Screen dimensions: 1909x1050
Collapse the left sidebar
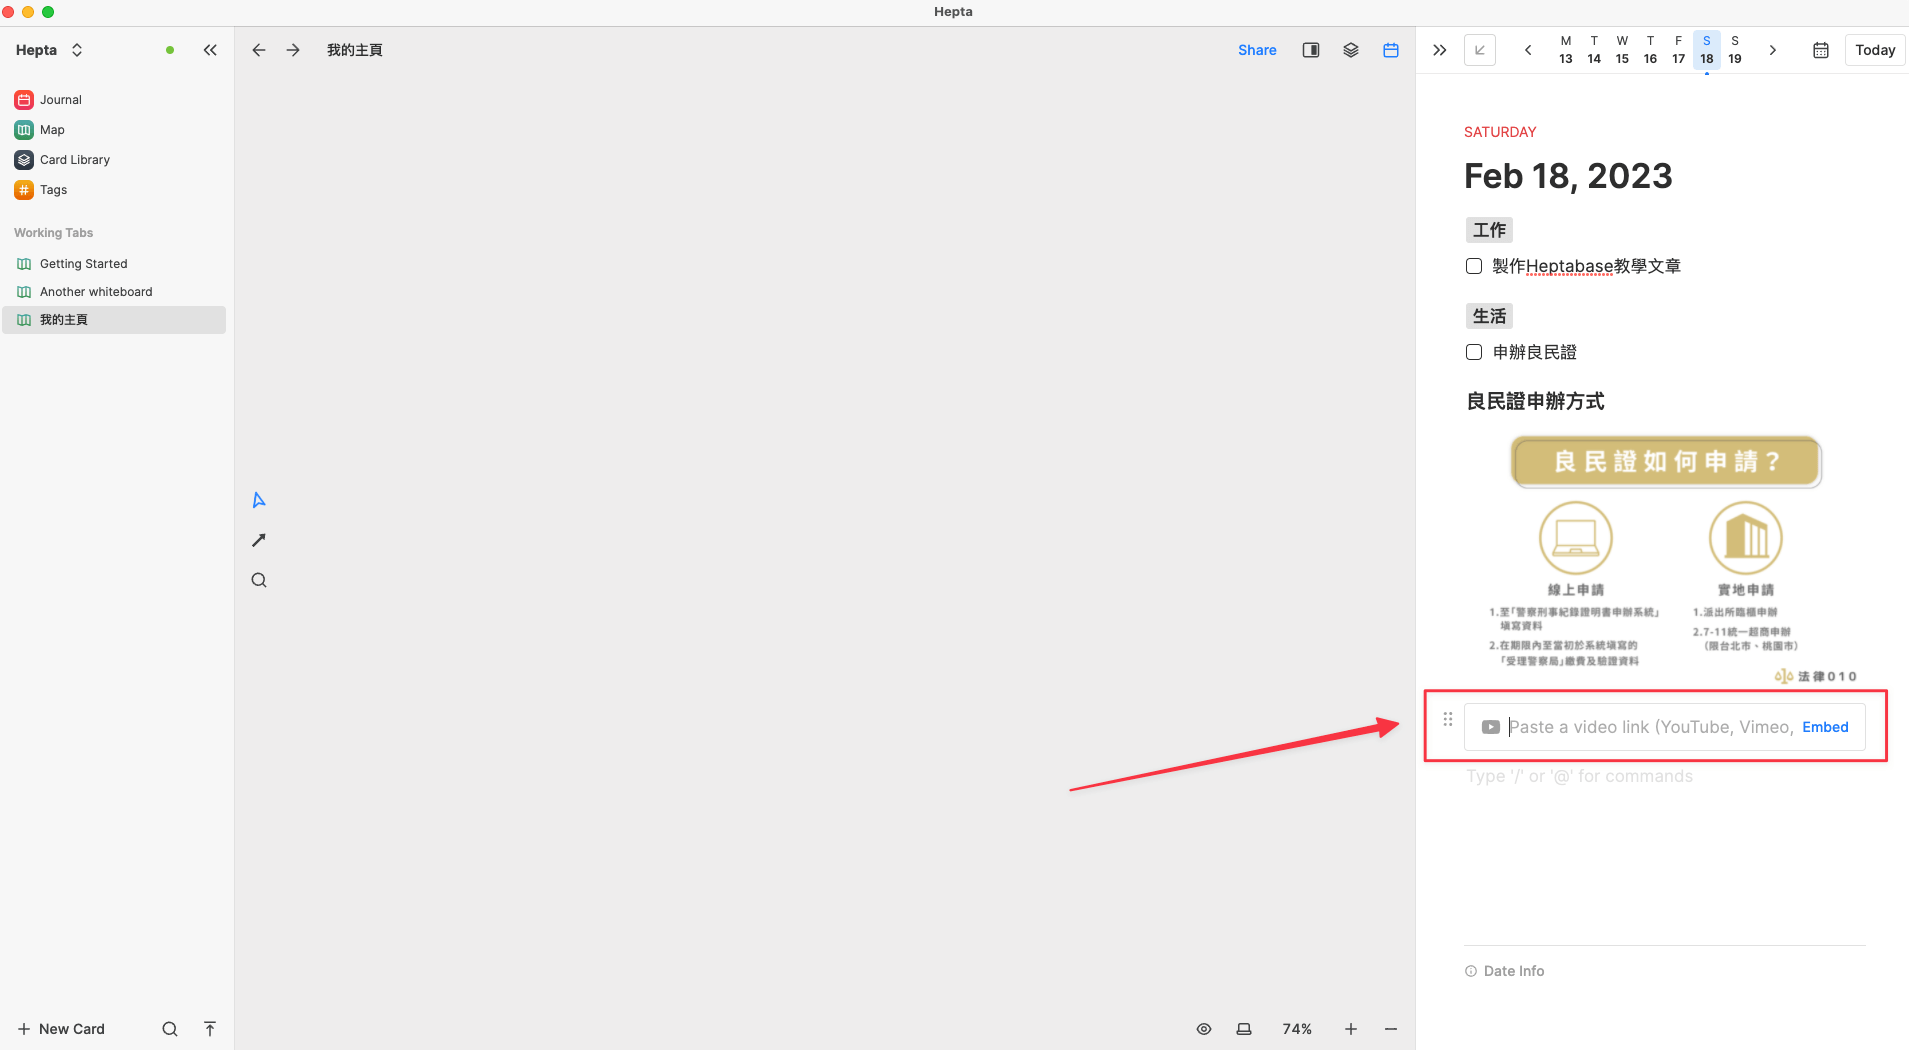click(210, 50)
